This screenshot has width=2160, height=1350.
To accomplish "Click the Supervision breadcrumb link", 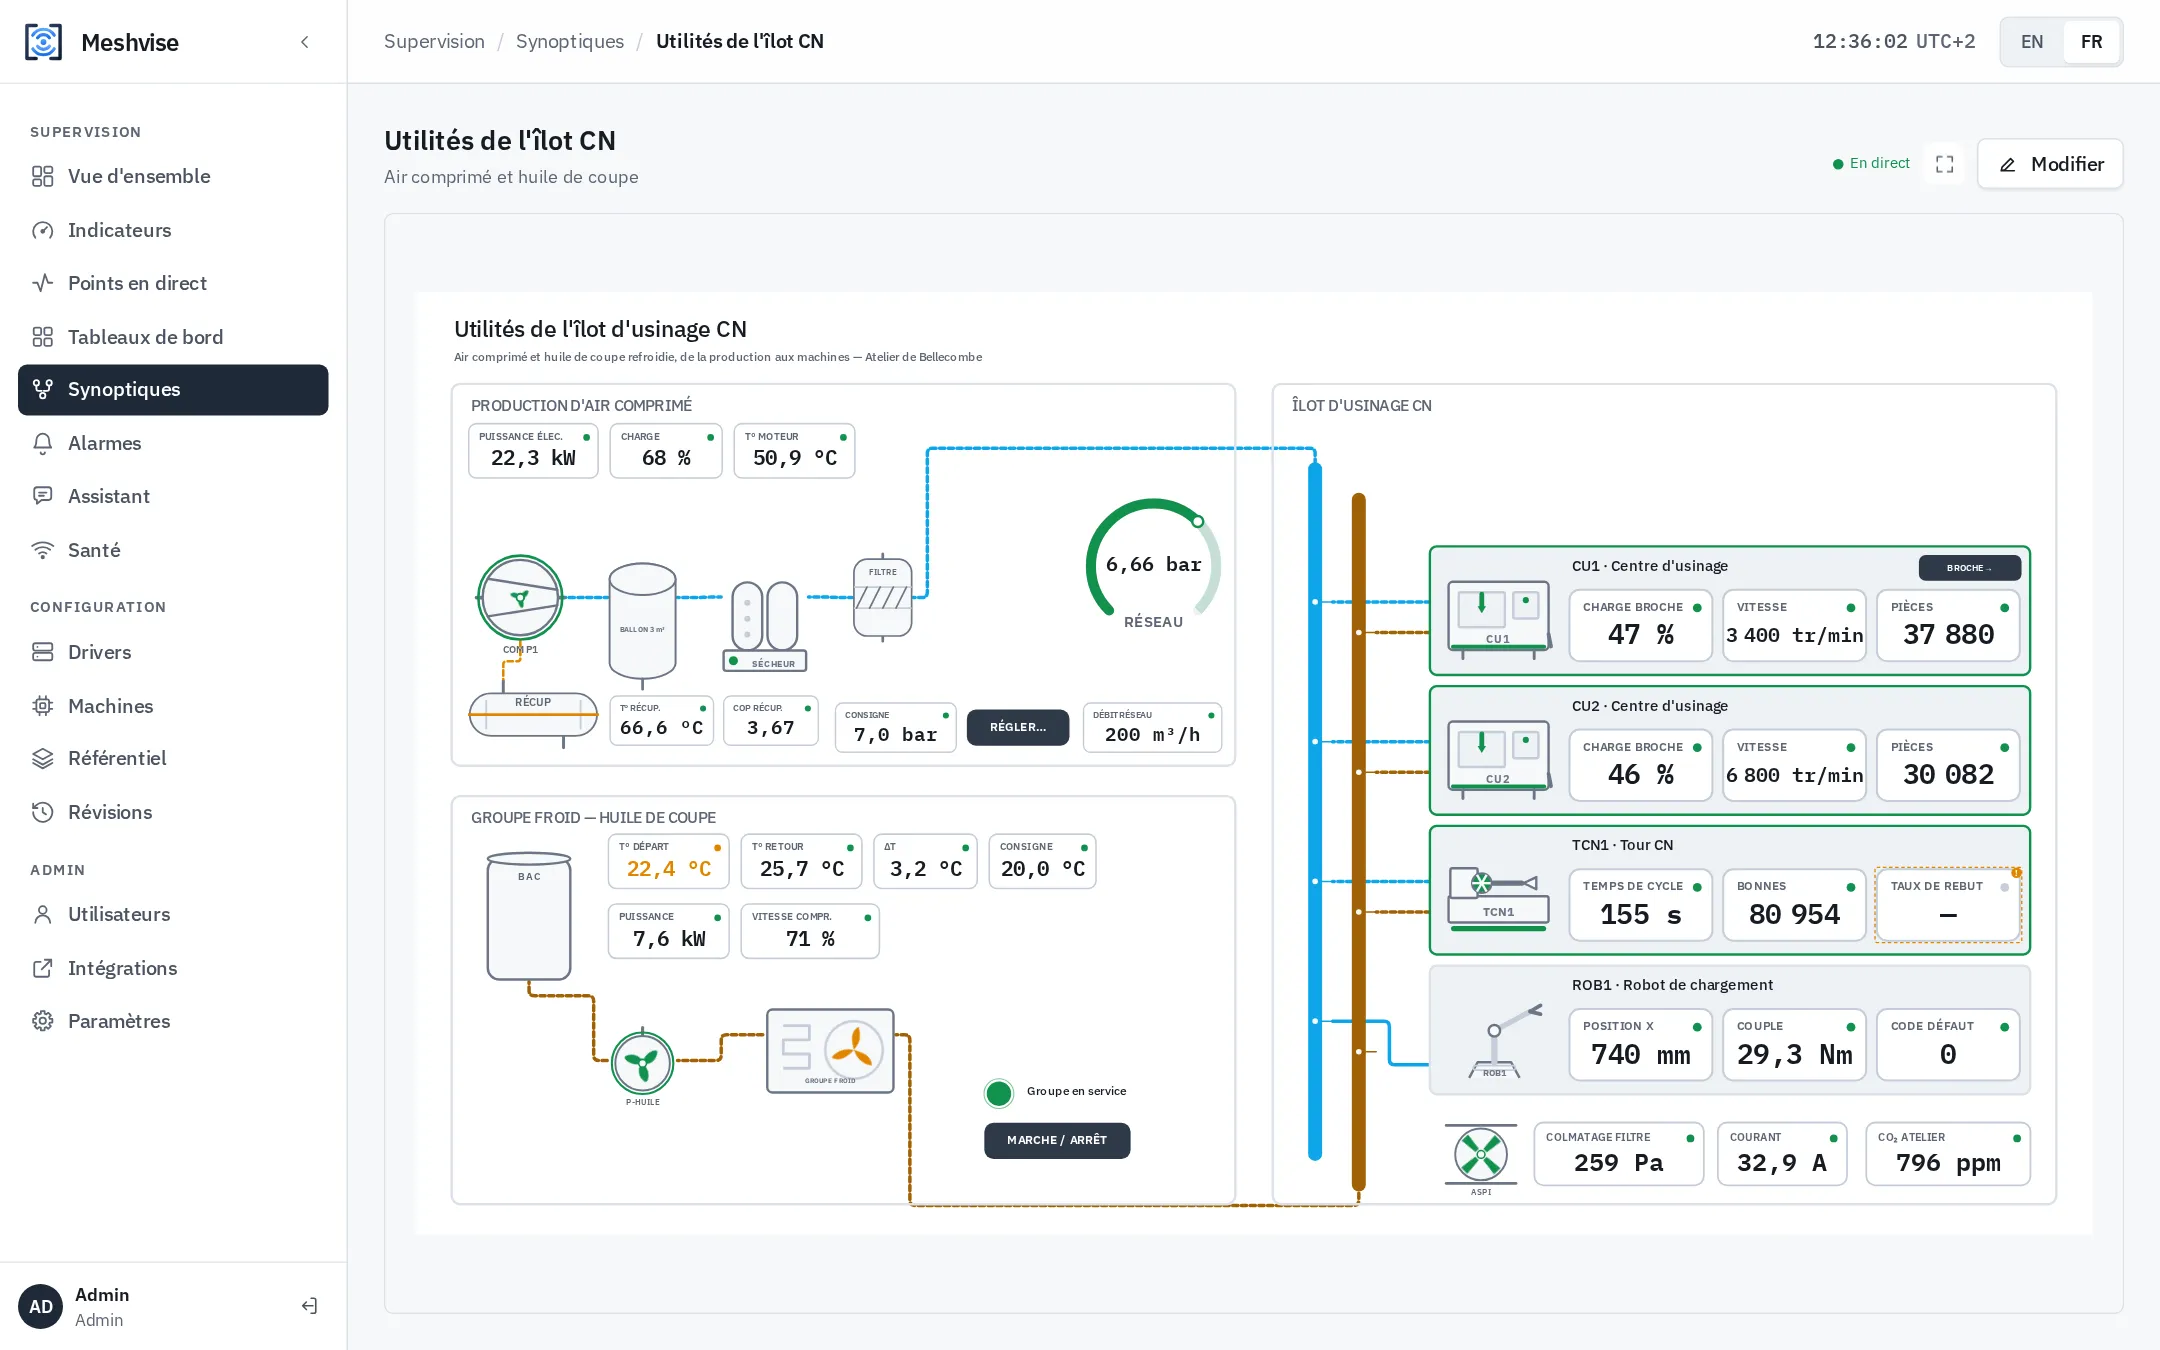I will (434, 41).
